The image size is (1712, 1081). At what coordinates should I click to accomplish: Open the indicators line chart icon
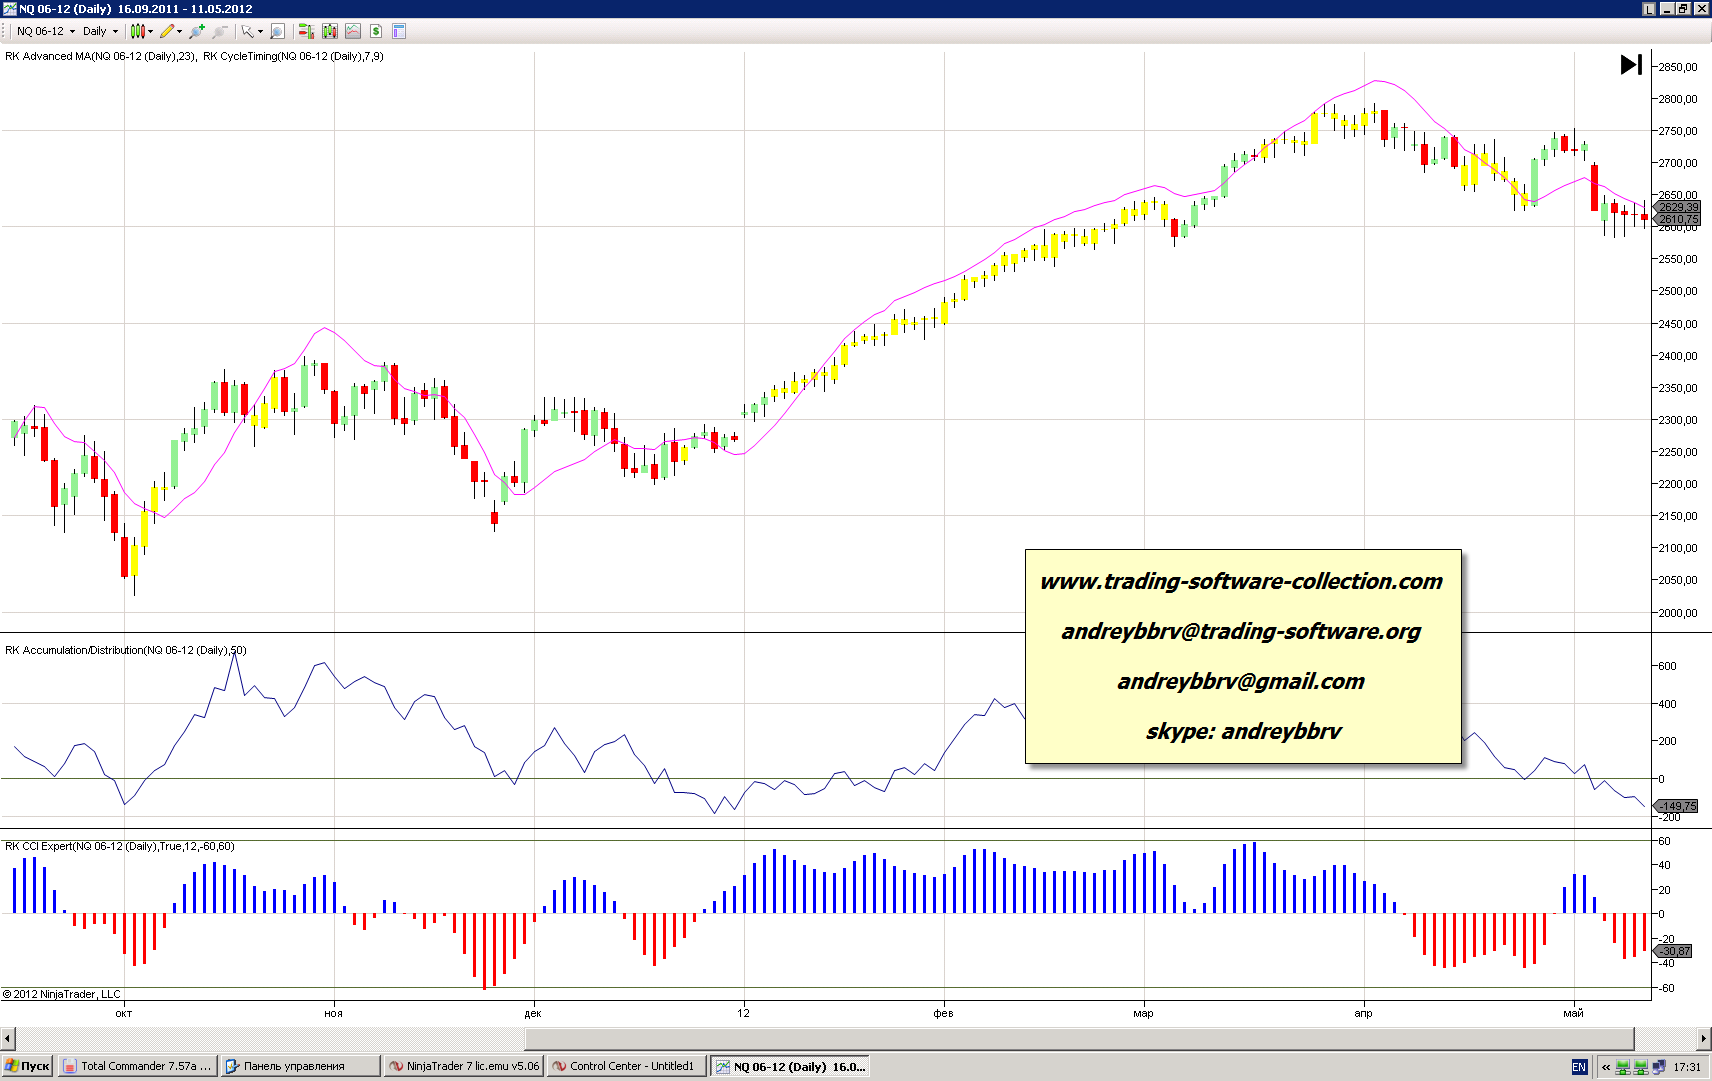[353, 31]
